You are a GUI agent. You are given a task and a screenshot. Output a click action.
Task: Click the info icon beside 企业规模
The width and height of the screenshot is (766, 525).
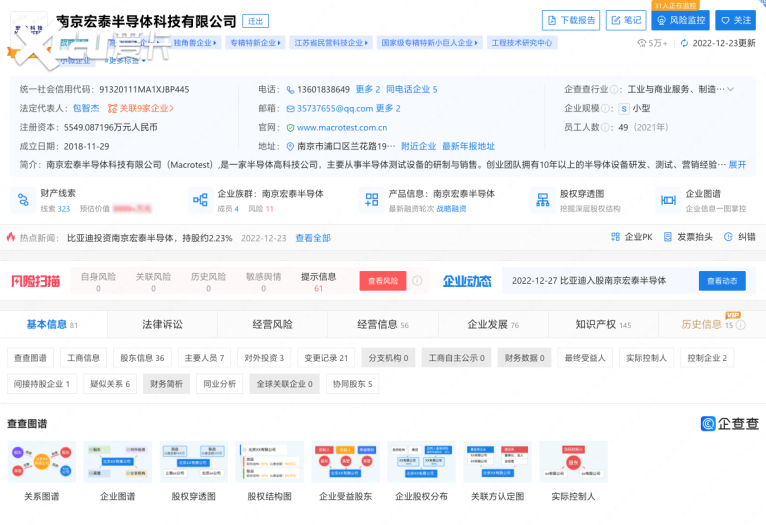[605, 108]
